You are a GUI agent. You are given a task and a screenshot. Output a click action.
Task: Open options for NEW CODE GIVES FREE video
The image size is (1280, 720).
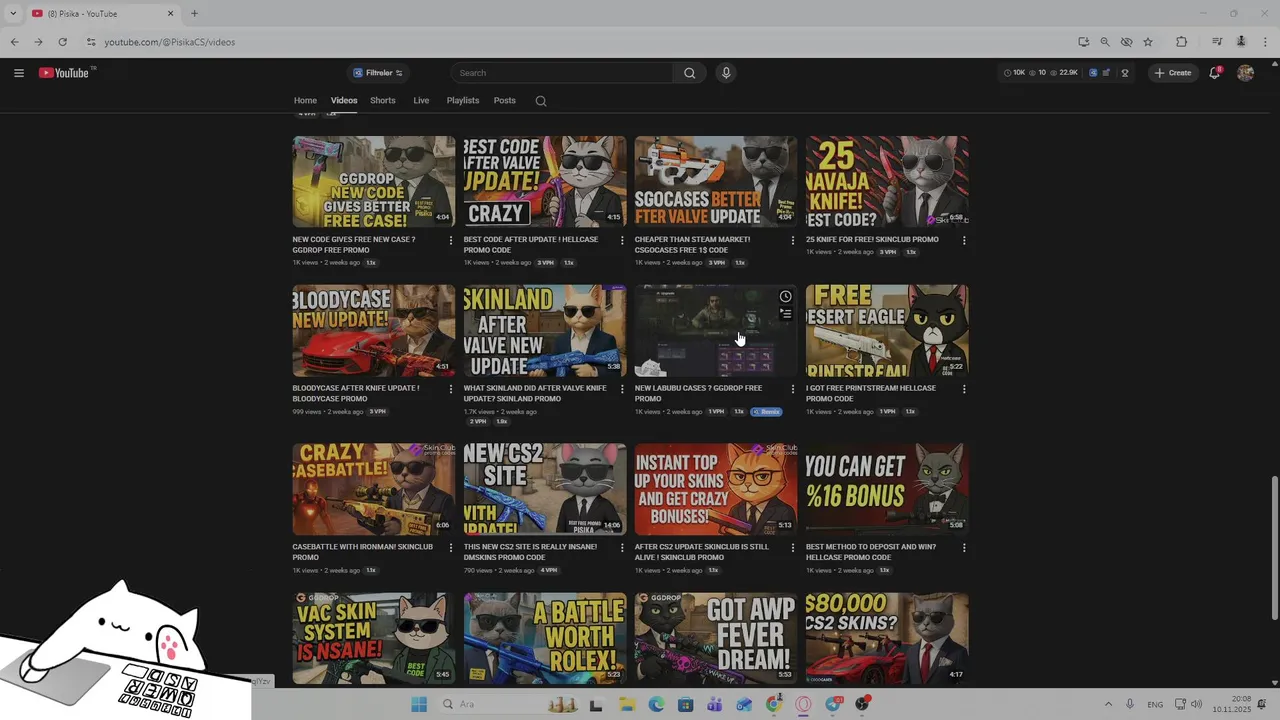pyautogui.click(x=451, y=240)
